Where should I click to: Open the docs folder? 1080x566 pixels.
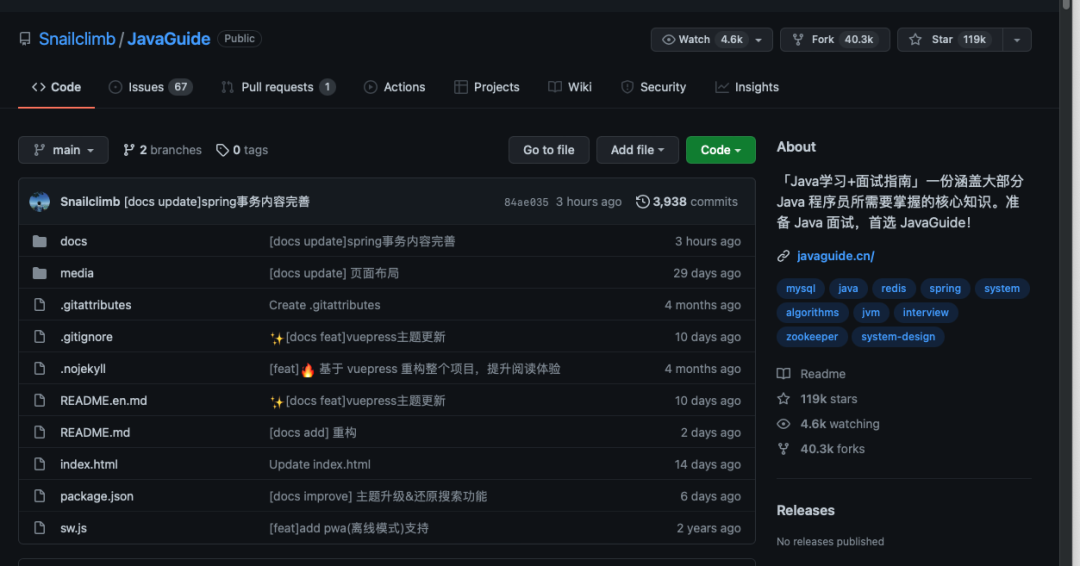tap(74, 241)
